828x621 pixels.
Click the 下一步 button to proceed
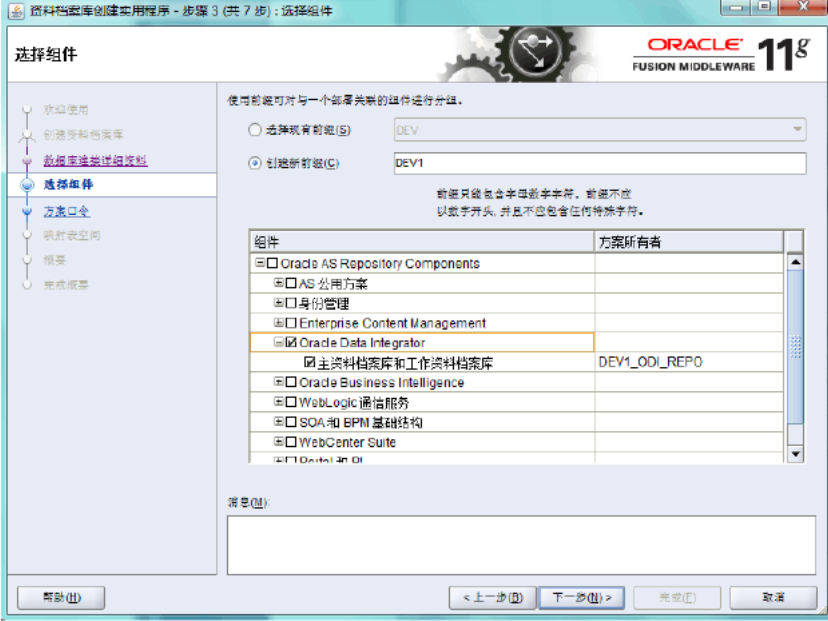(581, 597)
